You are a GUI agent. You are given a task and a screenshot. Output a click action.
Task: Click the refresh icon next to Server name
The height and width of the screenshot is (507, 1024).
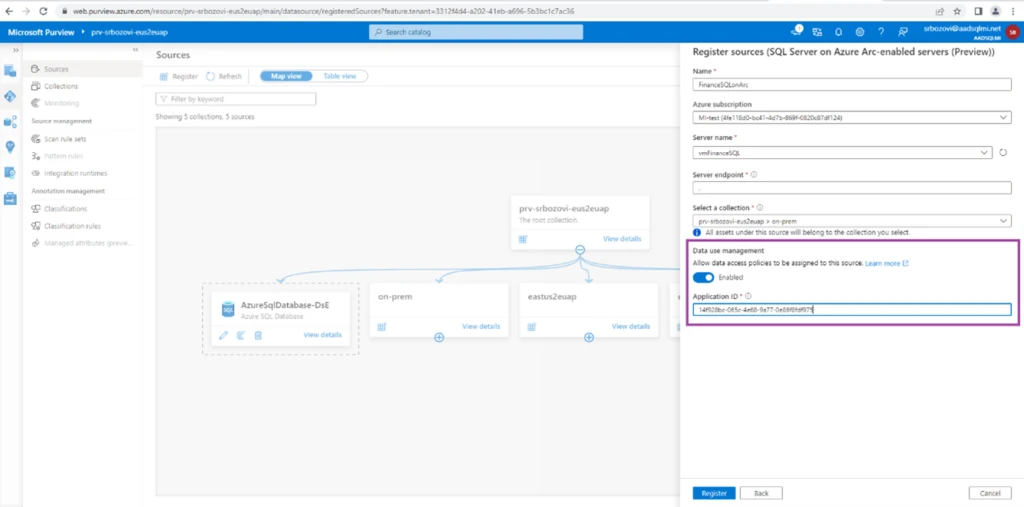point(1004,153)
